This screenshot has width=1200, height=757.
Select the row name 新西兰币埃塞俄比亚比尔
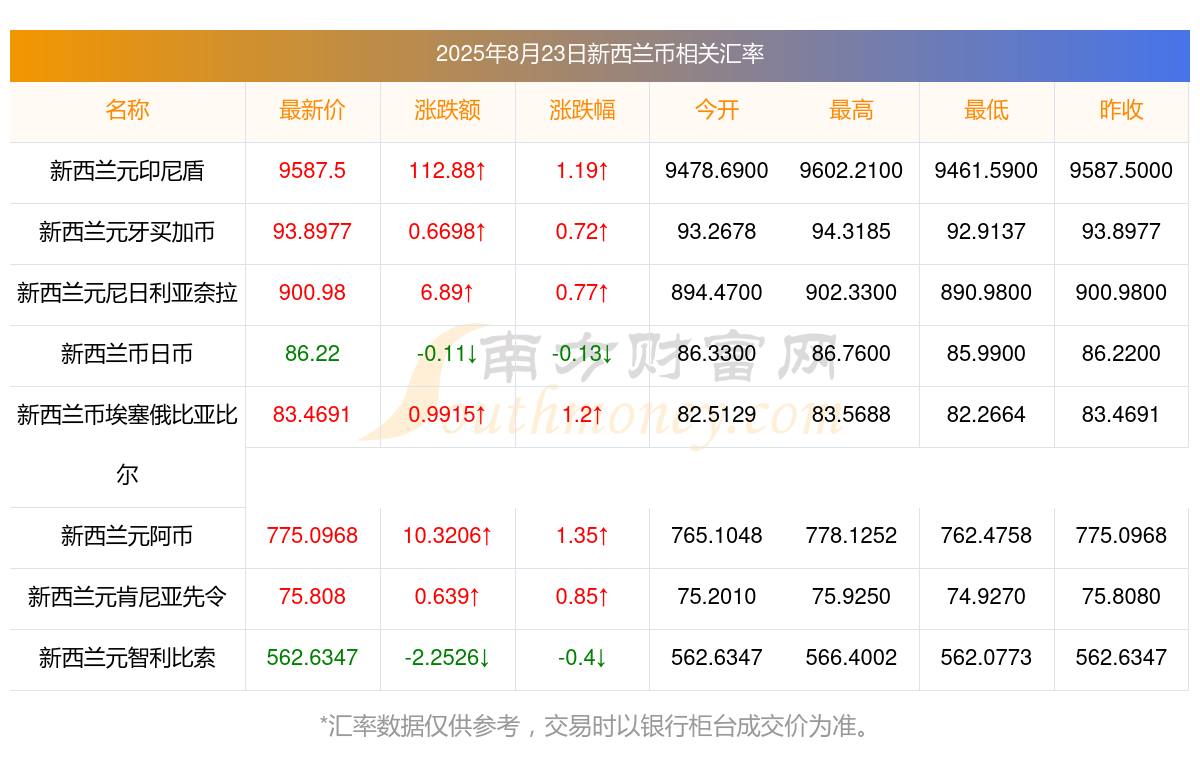(x=127, y=445)
